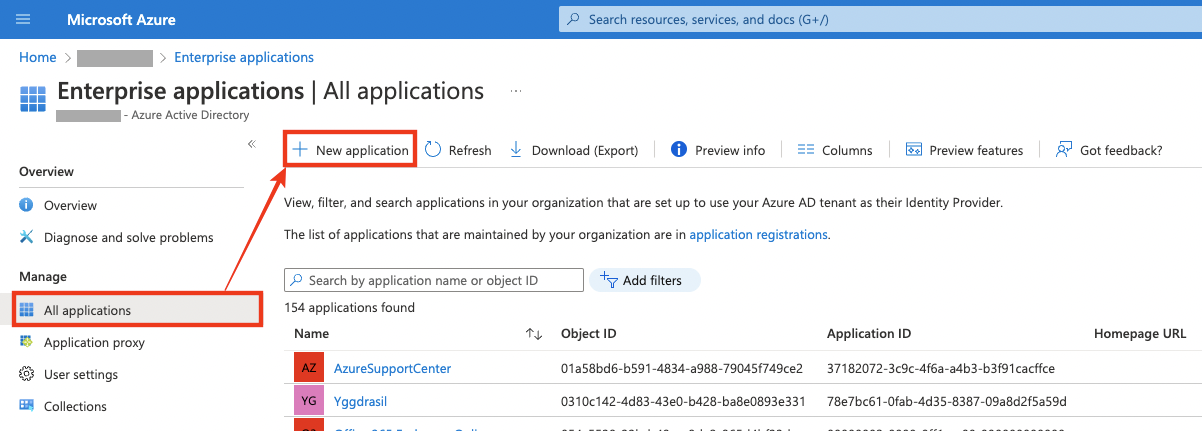1202x431 pixels.
Task: Open Application proxy in sidebar
Action: (94, 342)
